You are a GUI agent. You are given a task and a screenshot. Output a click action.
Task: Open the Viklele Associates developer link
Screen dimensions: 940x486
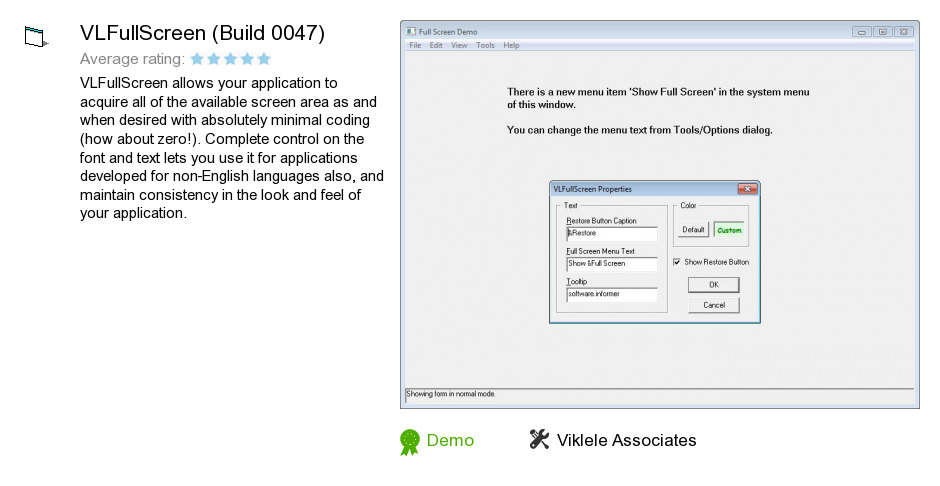pos(626,440)
